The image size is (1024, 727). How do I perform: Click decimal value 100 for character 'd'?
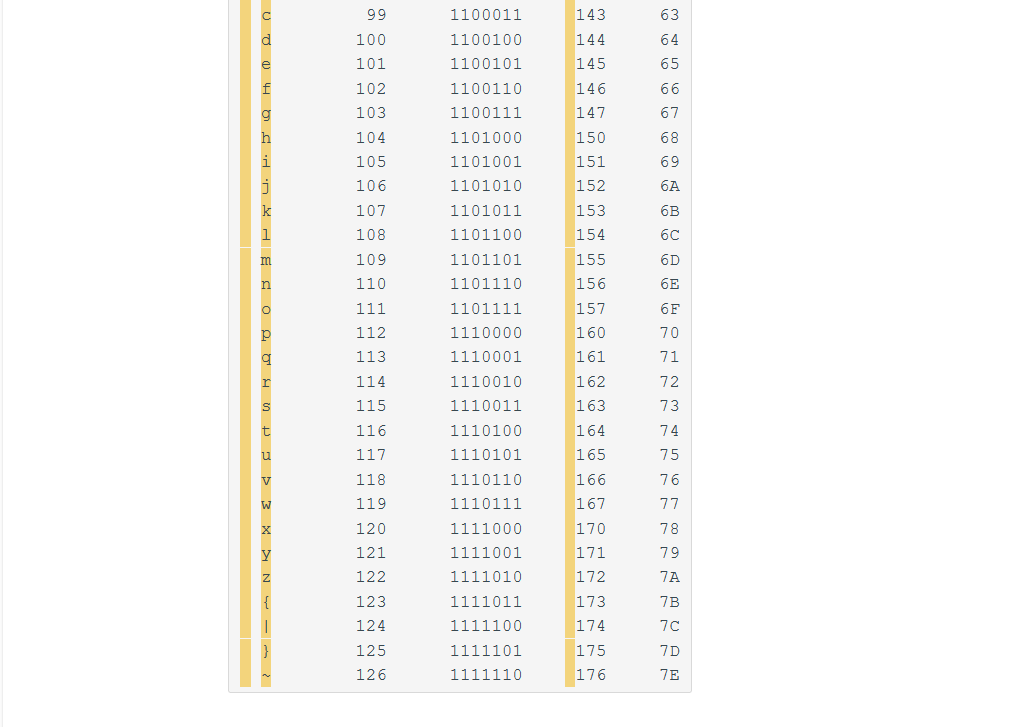(x=371, y=39)
